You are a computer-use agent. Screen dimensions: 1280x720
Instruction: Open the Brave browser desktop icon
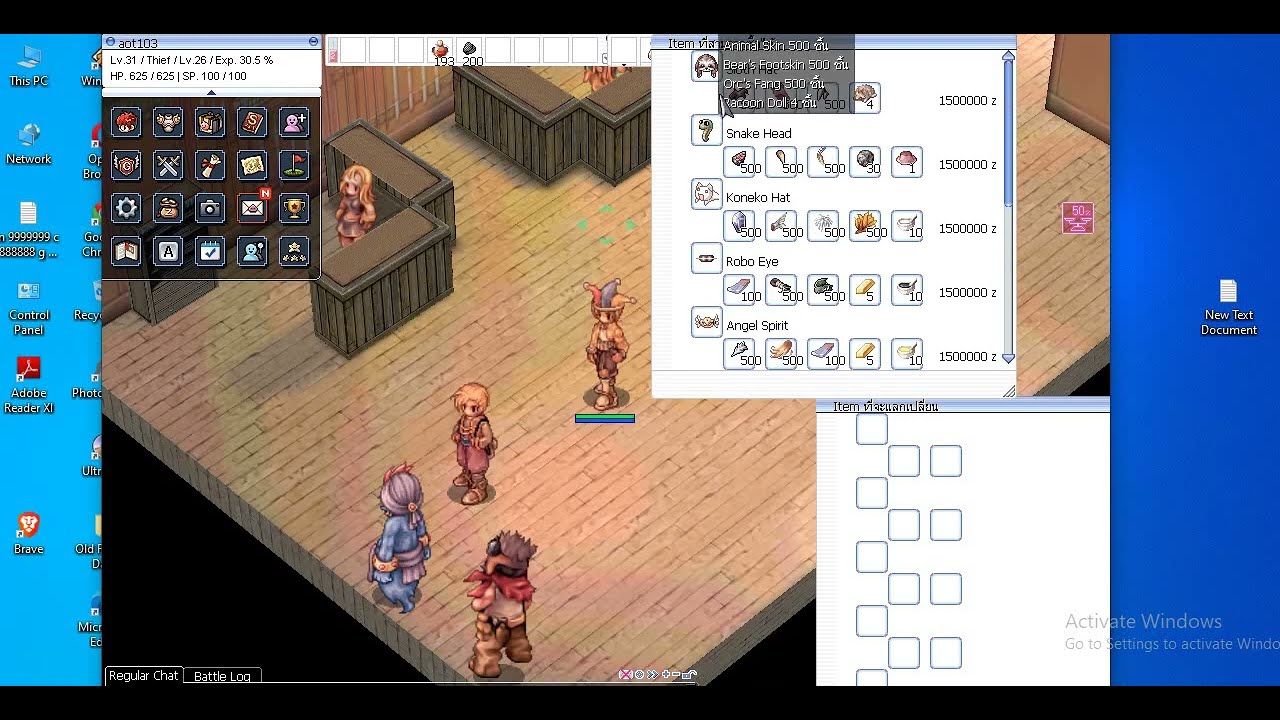coord(28,533)
